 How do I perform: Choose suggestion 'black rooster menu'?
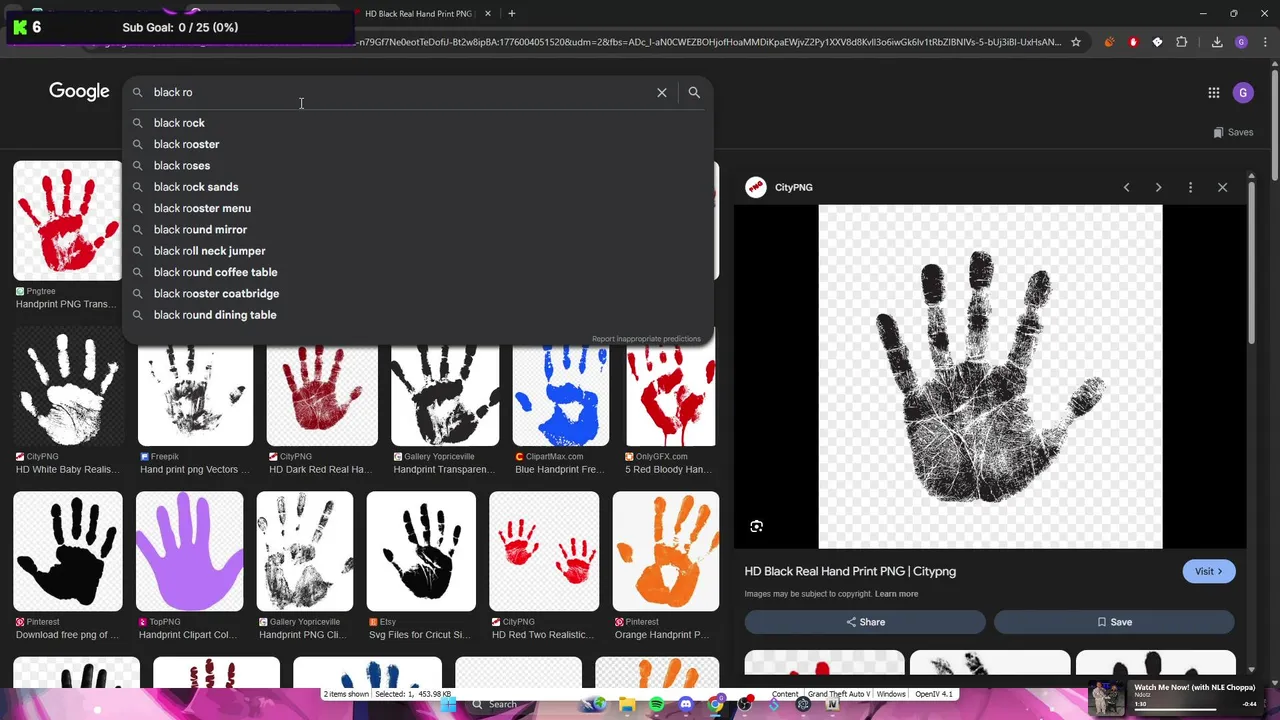click(417, 208)
